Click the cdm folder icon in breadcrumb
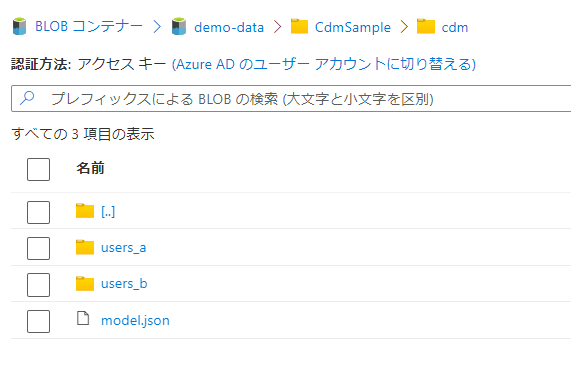Image resolution: width=571 pixels, height=372 pixels. coord(426,27)
